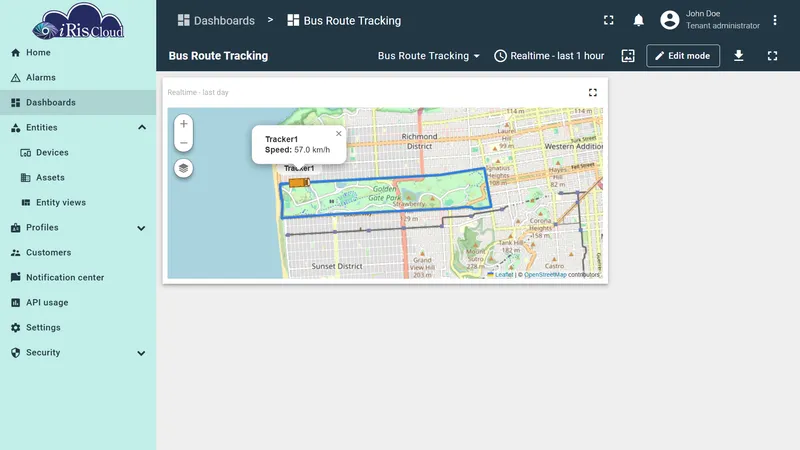Viewport: 800px width, 450px height.
Task: Click the dashboard image settings icon
Action: [628, 56]
